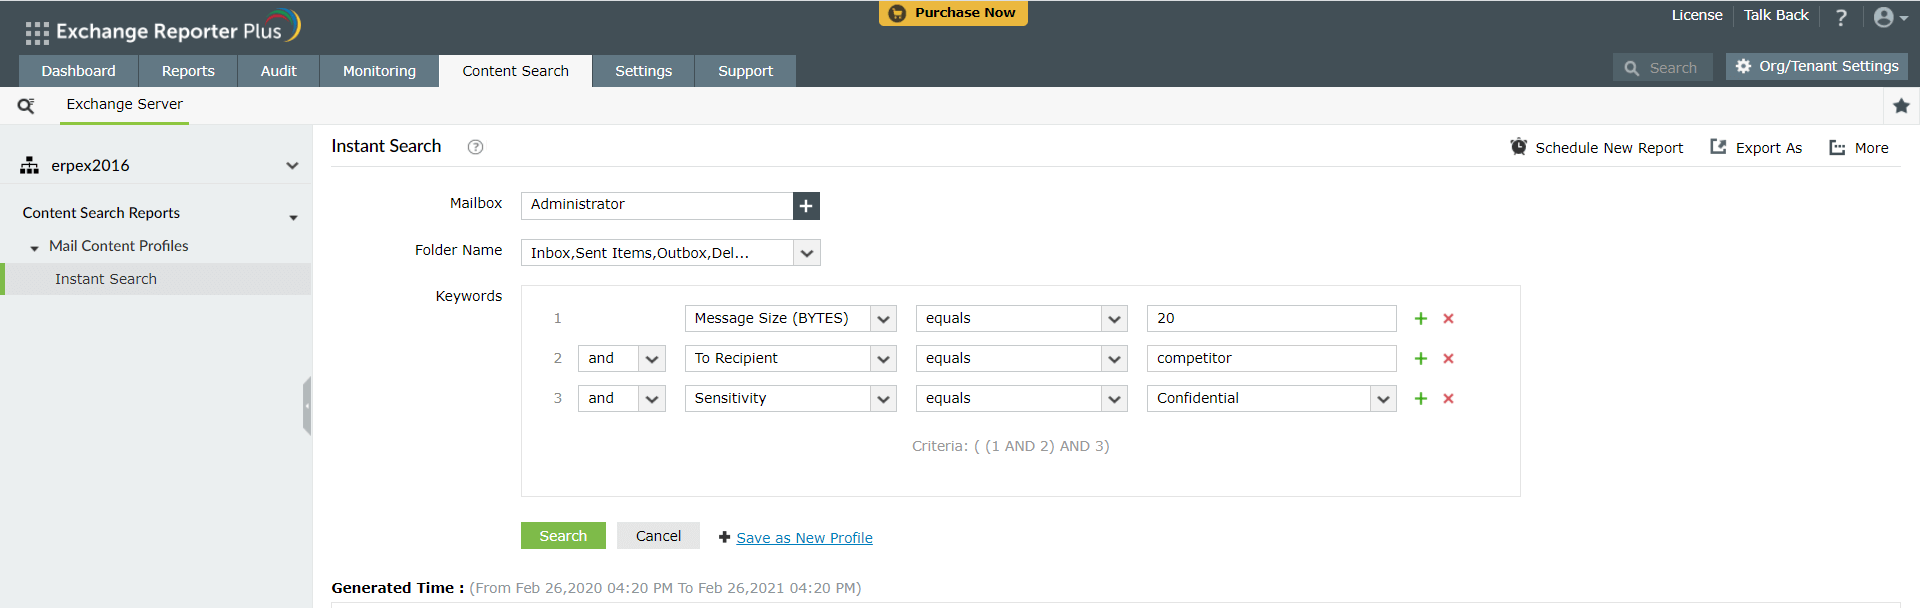Go to the Dashboard tab
Image resolution: width=1920 pixels, height=608 pixels.
pyautogui.click(x=79, y=71)
